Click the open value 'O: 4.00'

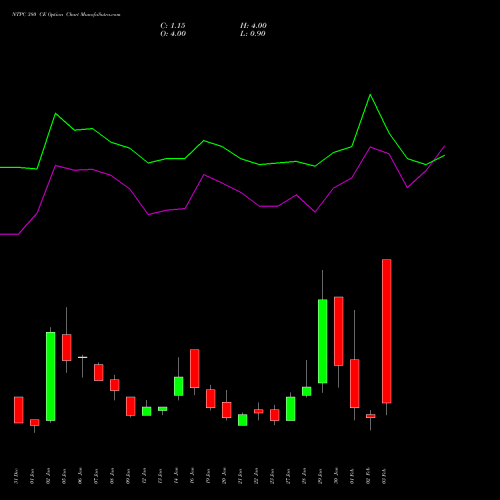coord(173,34)
